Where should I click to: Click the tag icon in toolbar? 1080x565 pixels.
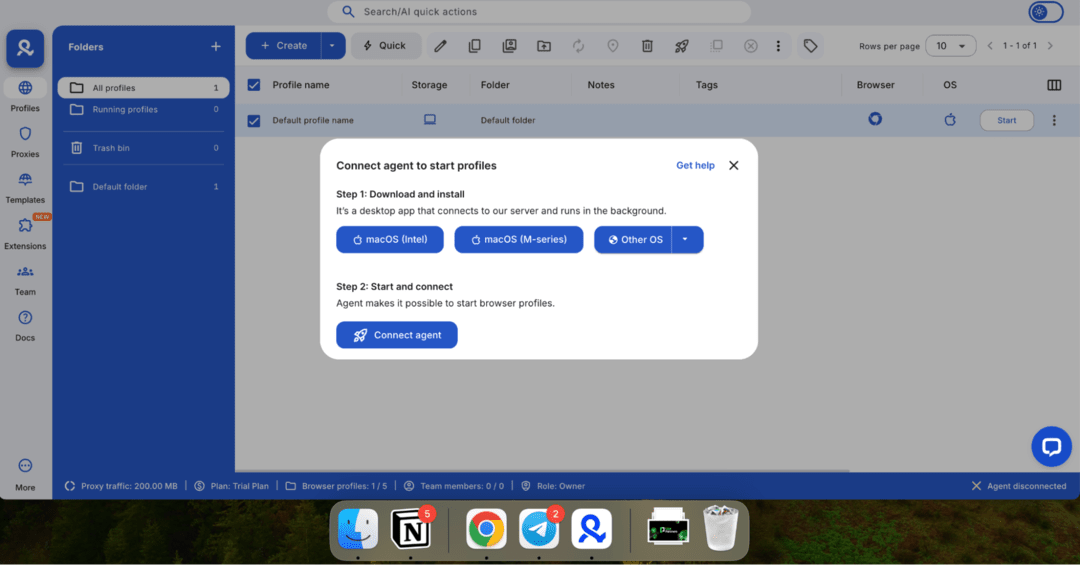(x=810, y=46)
